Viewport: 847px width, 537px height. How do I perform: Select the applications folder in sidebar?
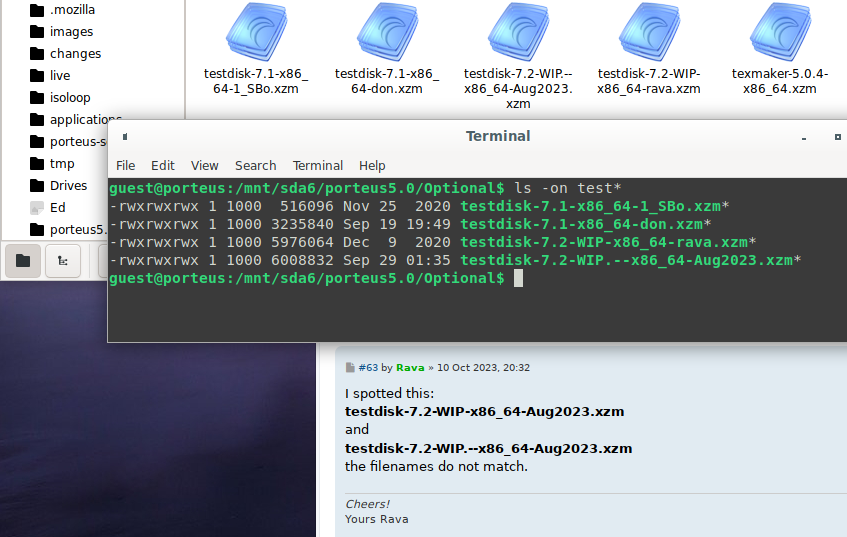[76, 119]
